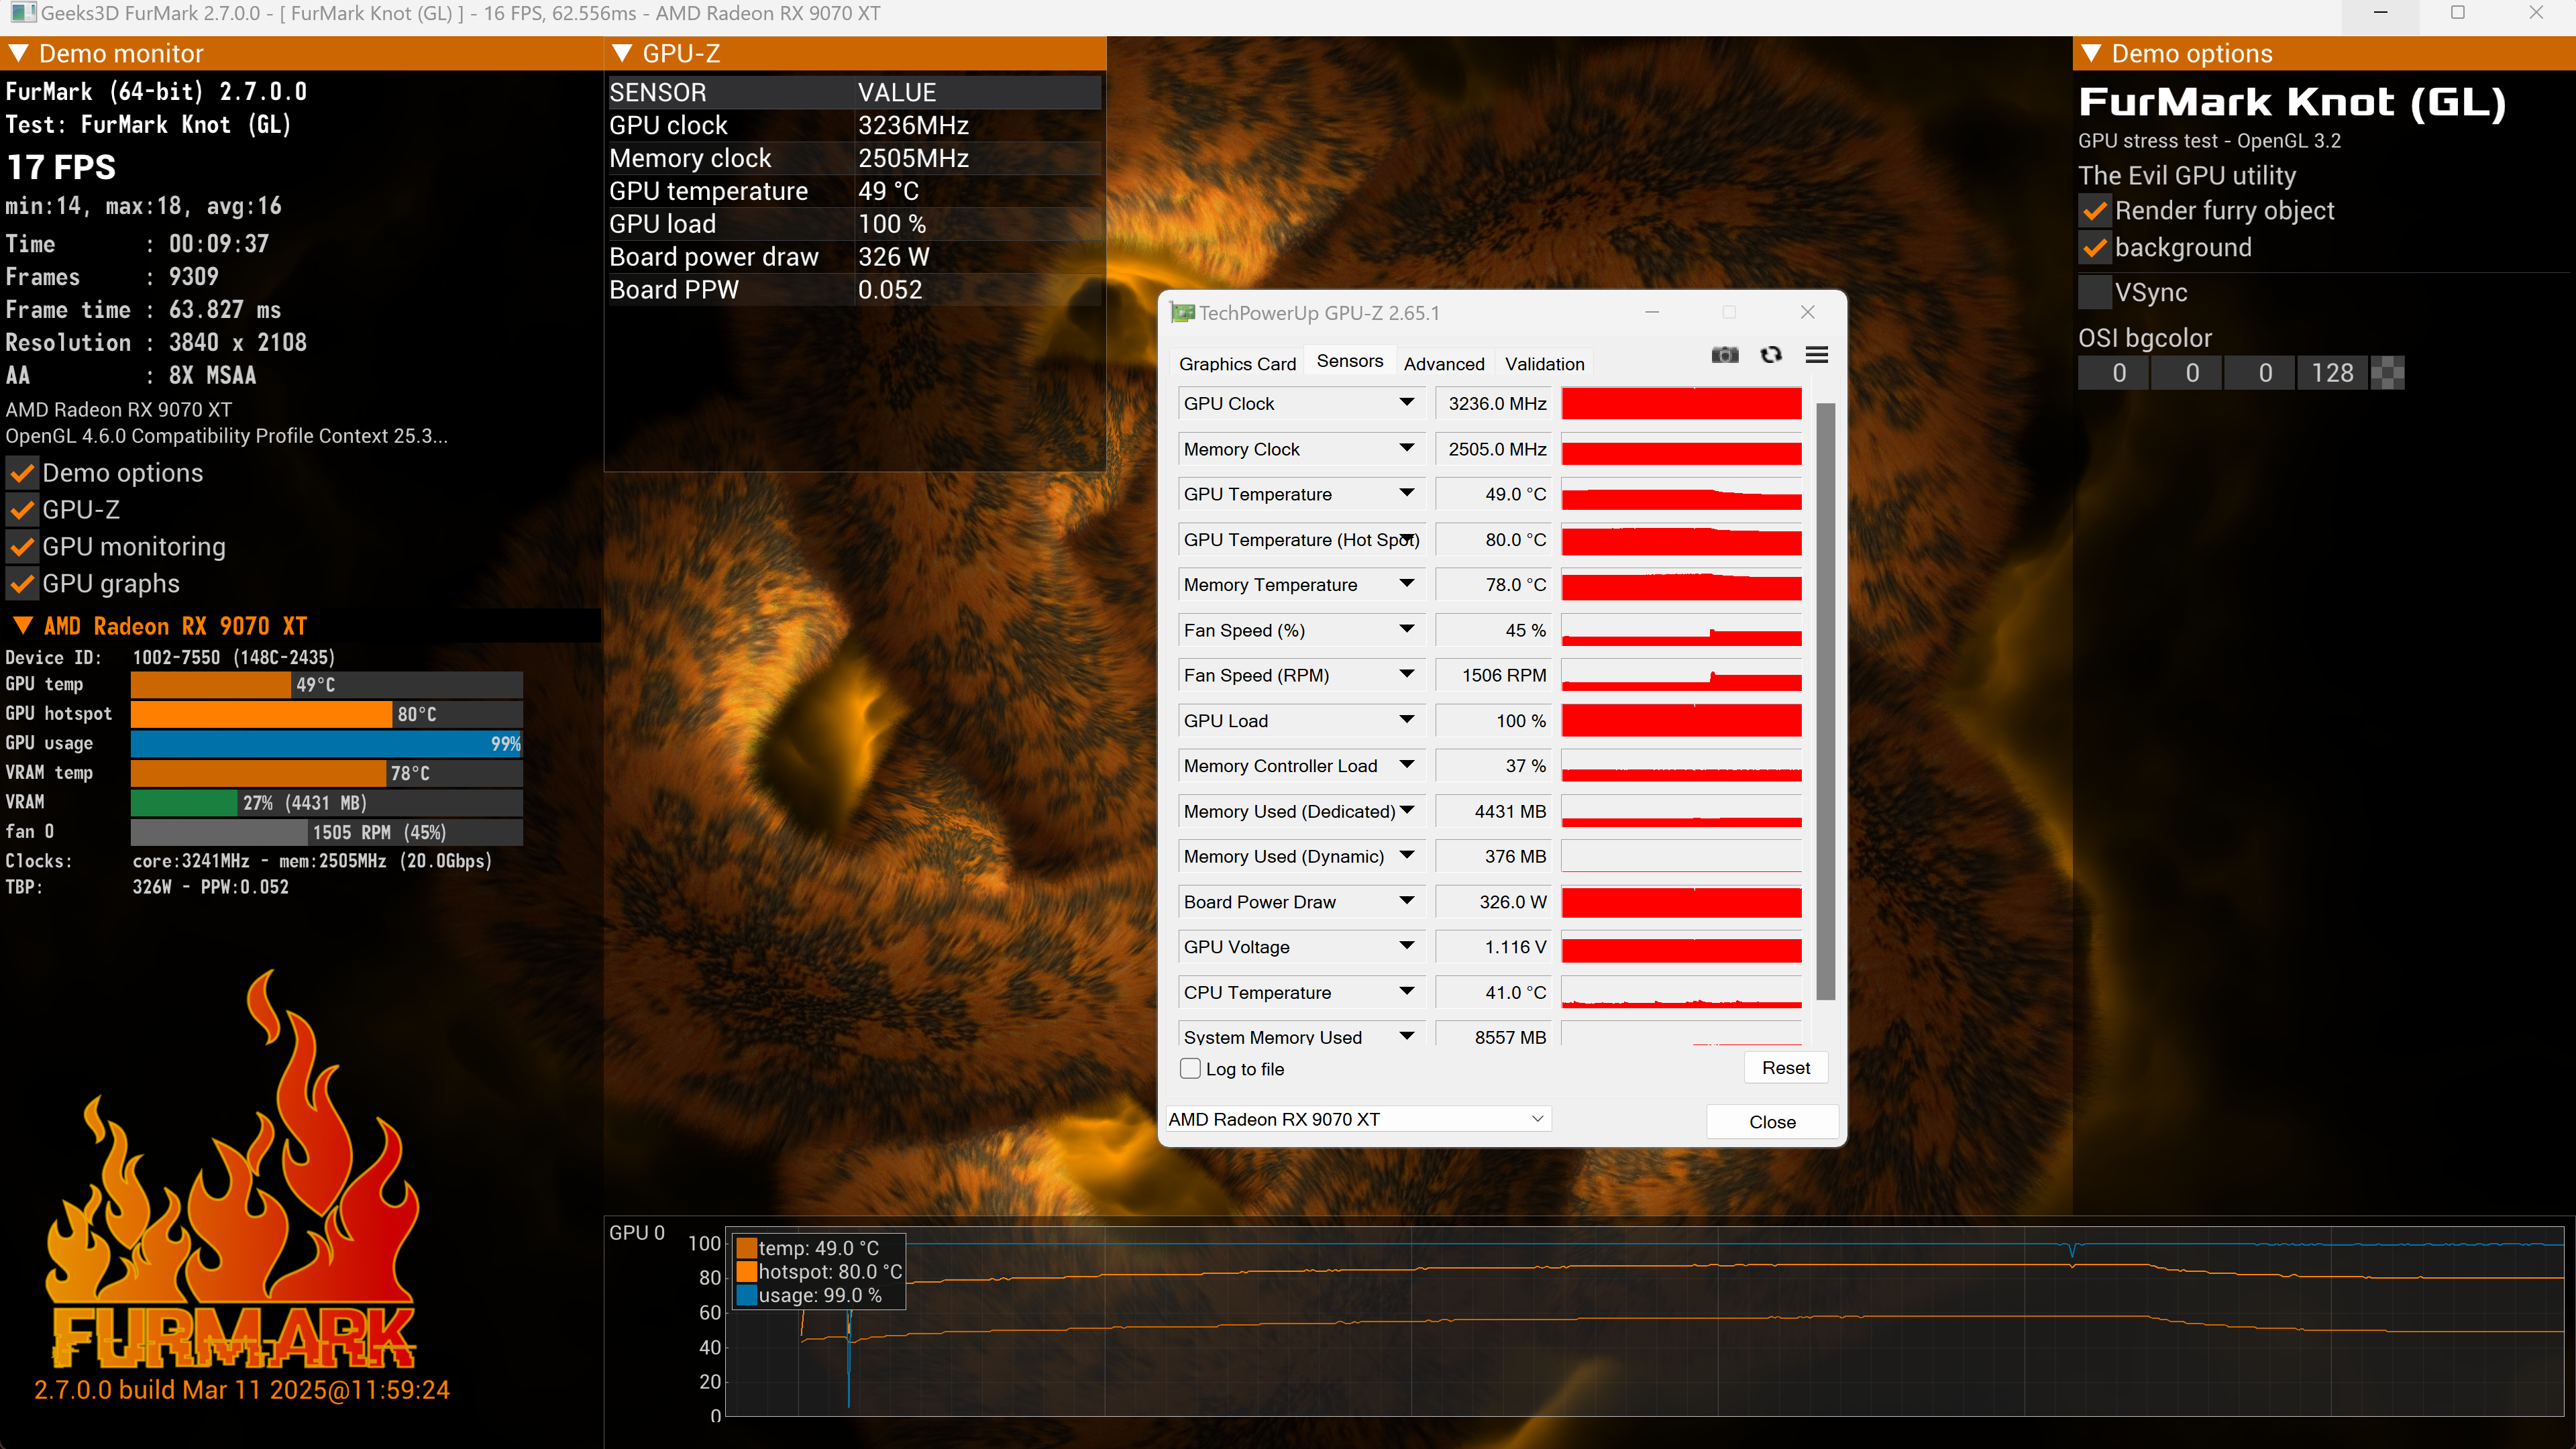Click the Board Power Draw value 326.0 W
The height and width of the screenshot is (1449, 2576).
coord(1493,902)
